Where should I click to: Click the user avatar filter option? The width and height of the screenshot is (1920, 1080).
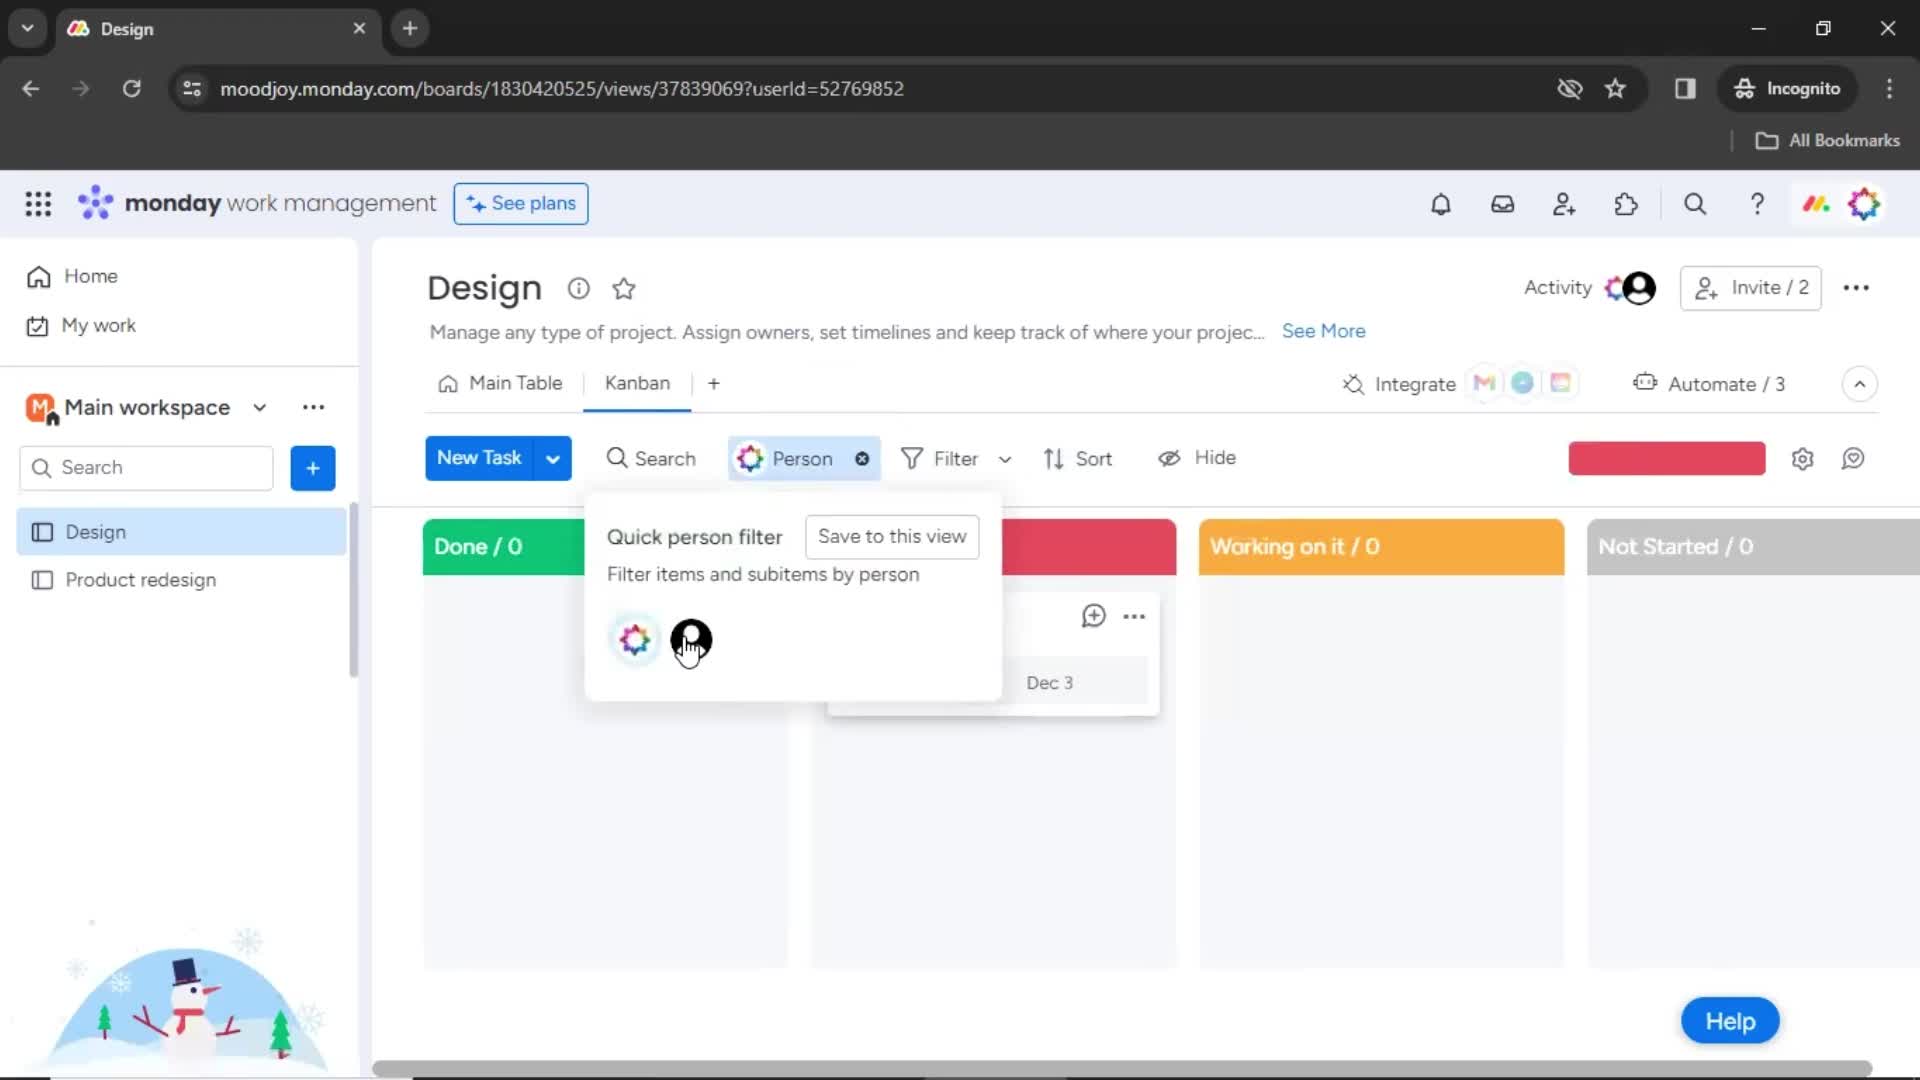(x=691, y=640)
